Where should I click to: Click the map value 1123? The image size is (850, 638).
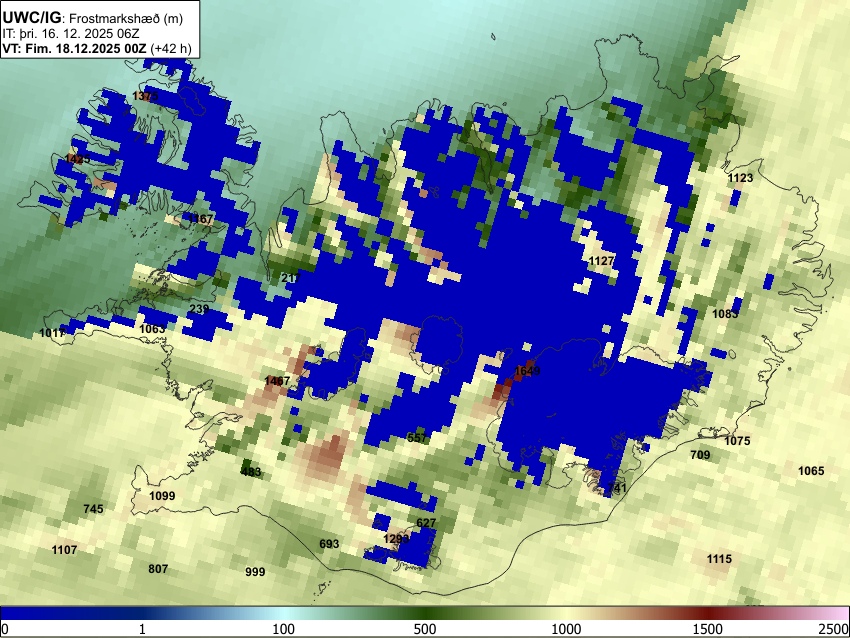(740, 178)
